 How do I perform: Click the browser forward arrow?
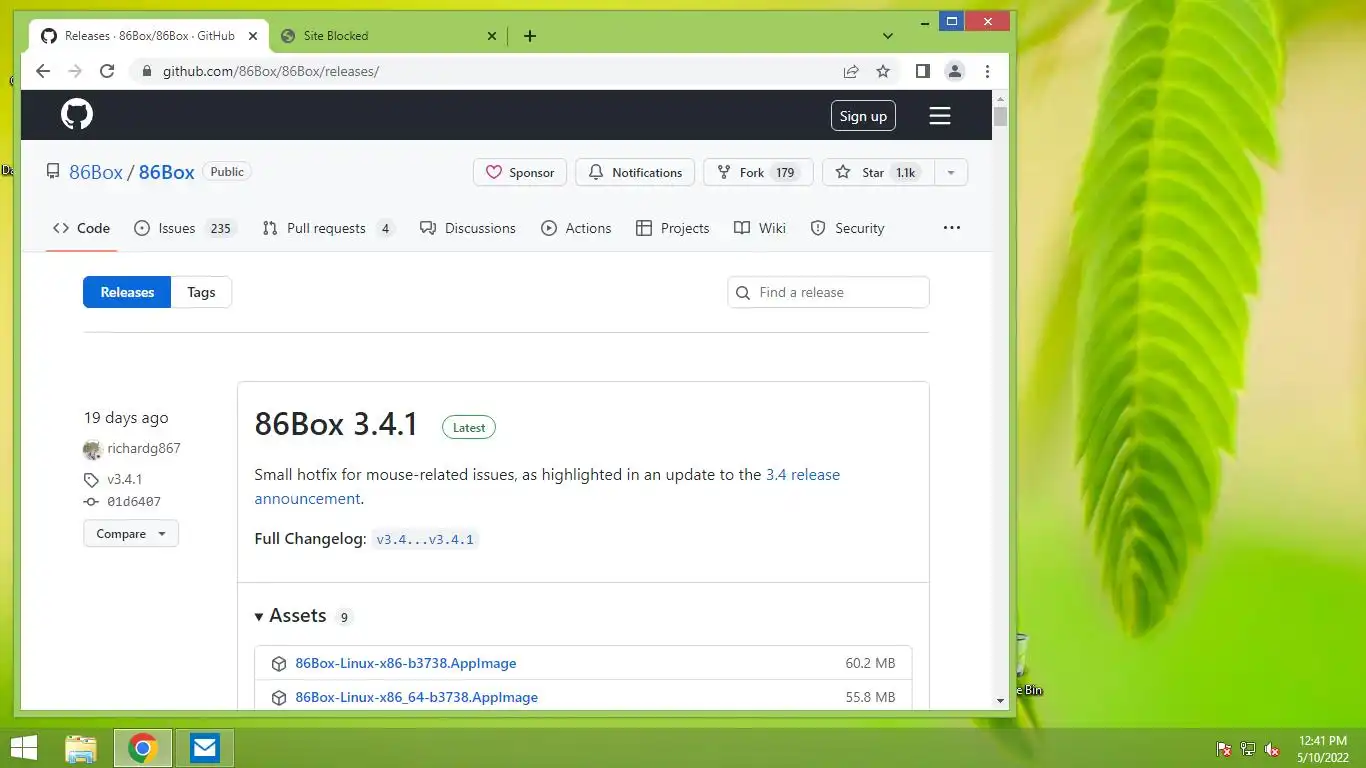(x=75, y=71)
